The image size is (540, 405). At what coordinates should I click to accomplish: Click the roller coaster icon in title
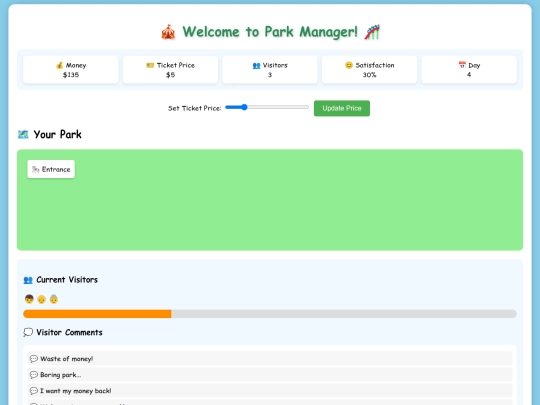(x=372, y=32)
